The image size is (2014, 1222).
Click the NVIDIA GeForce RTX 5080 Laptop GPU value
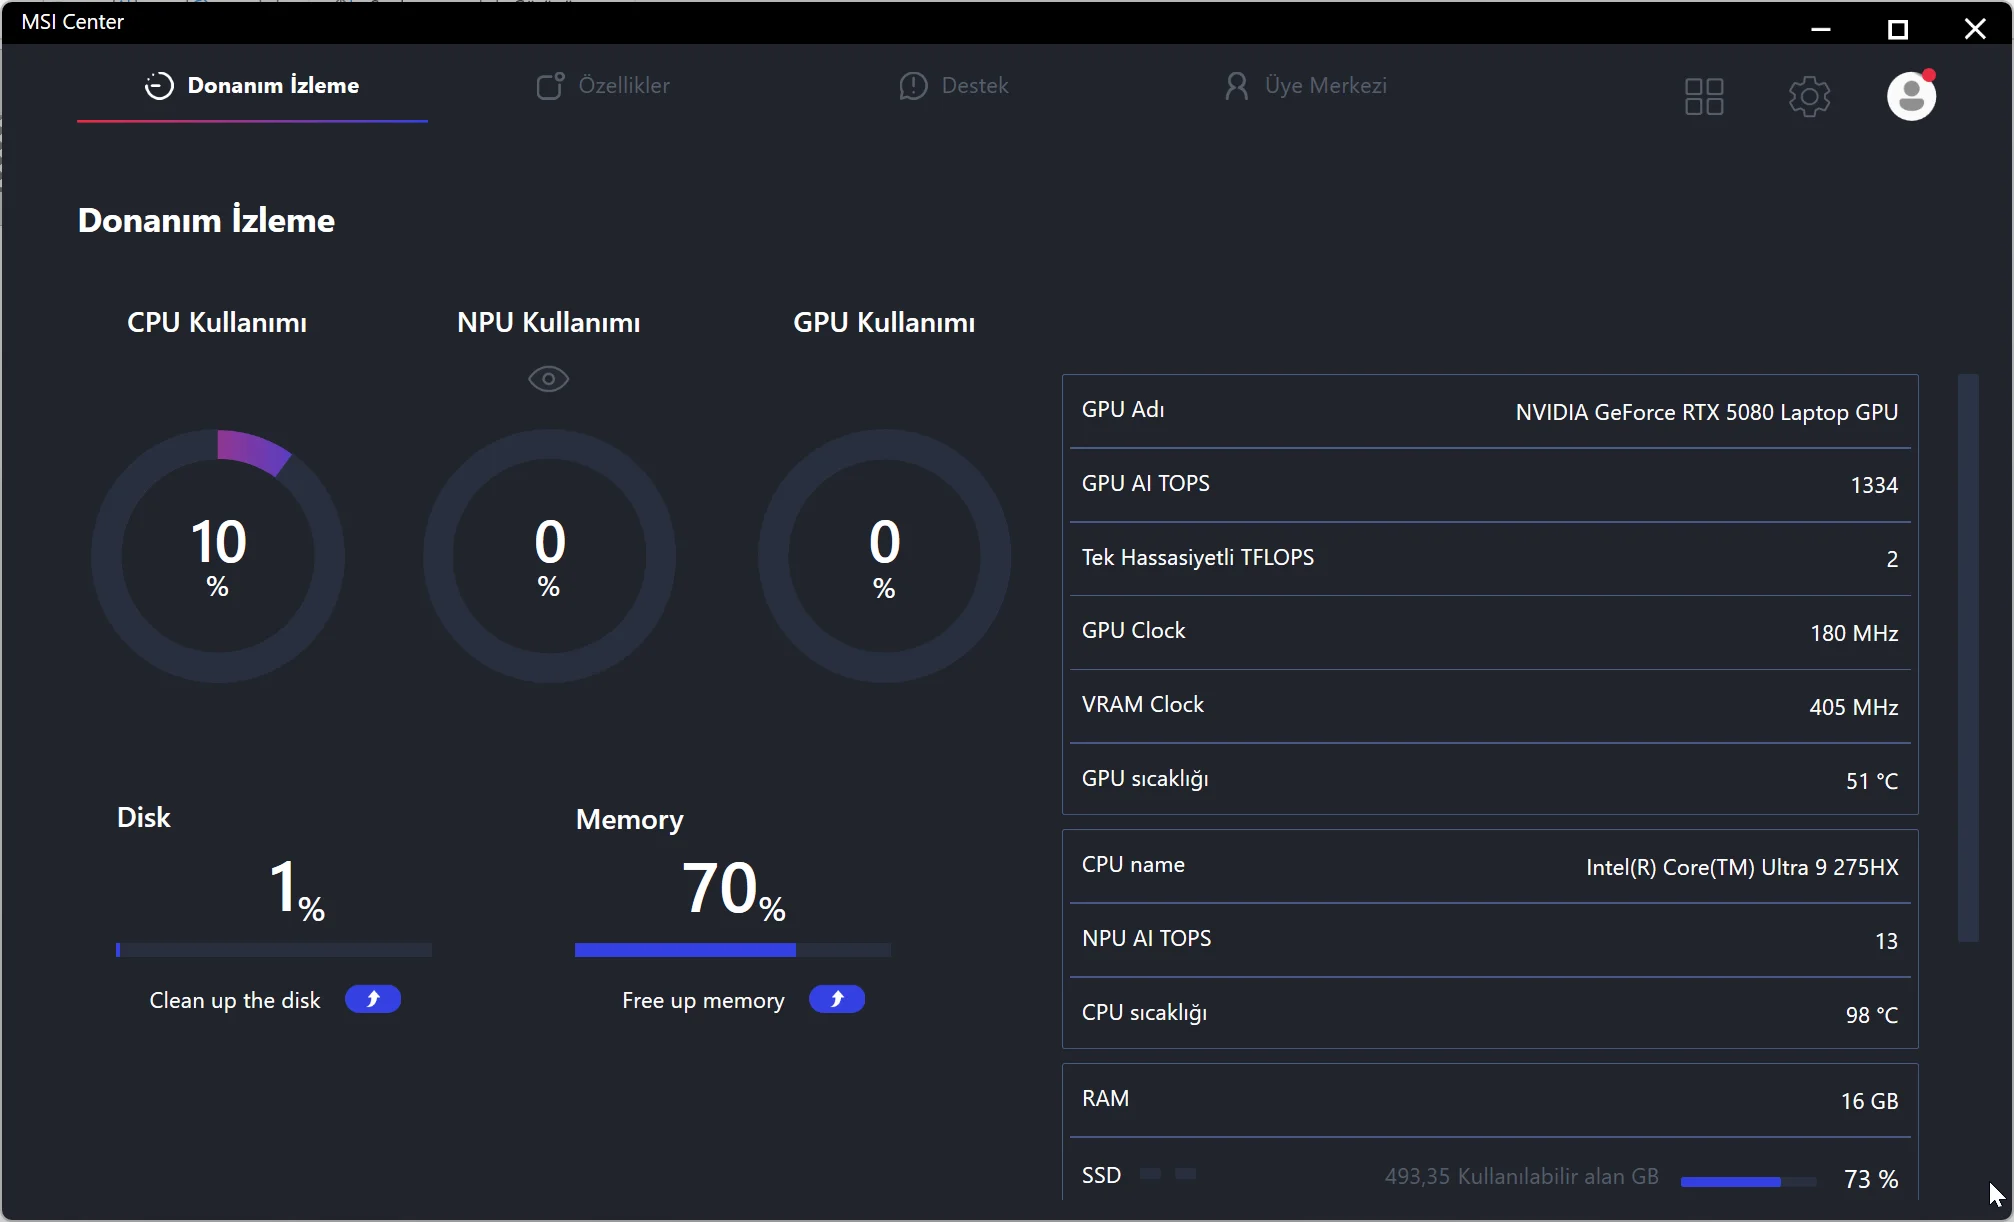[x=1706, y=413]
